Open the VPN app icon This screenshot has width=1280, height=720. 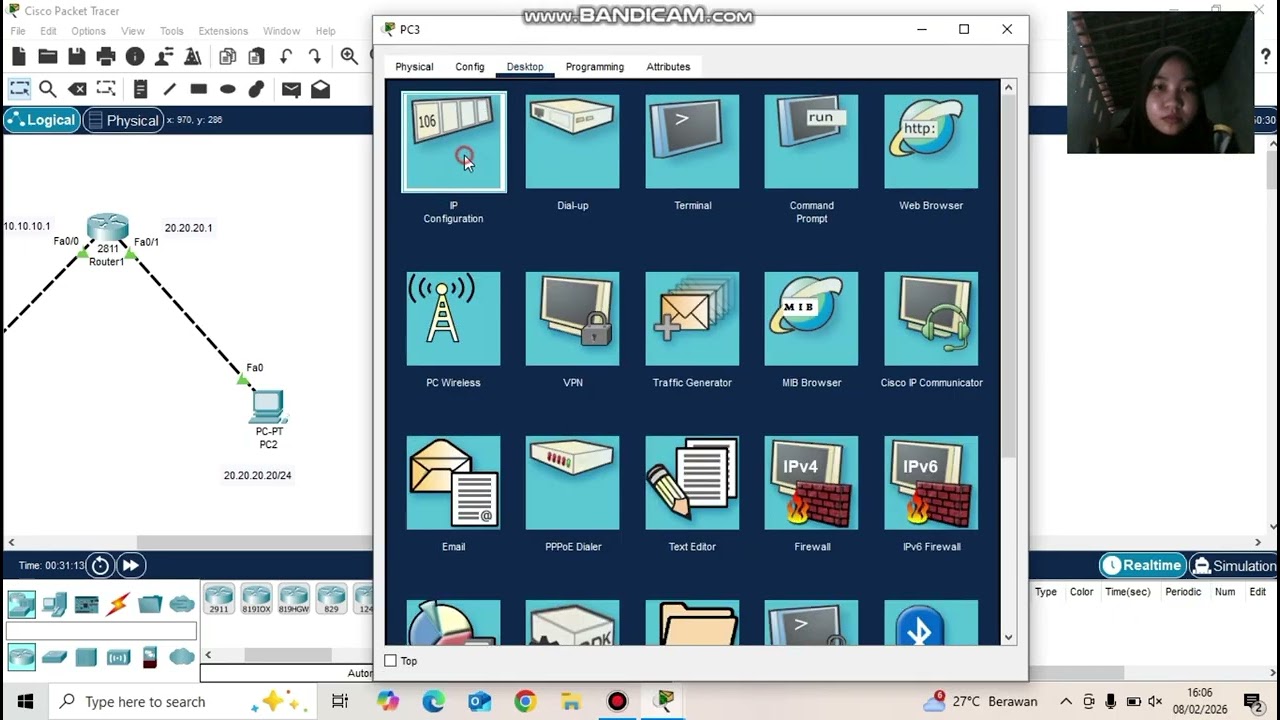[573, 319]
